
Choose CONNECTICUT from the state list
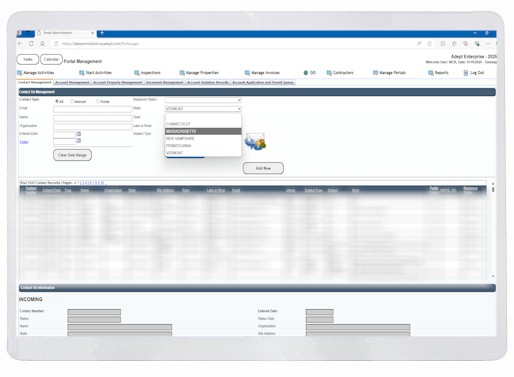(x=203, y=124)
